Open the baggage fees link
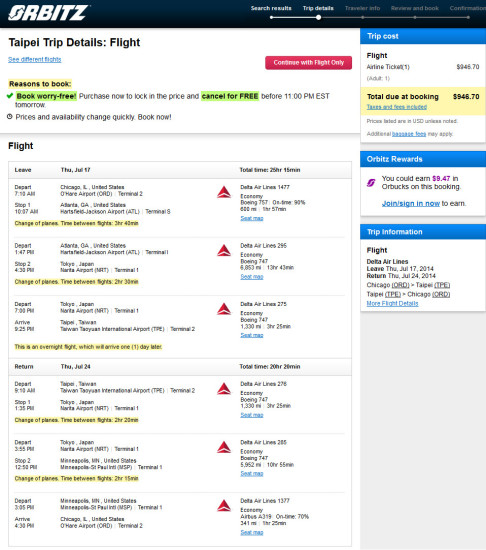486x550 pixels. pos(409,134)
